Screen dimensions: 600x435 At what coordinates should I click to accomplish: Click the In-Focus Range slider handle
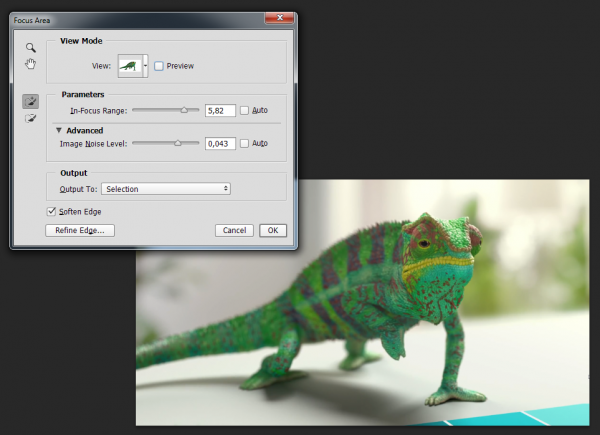[x=184, y=110]
